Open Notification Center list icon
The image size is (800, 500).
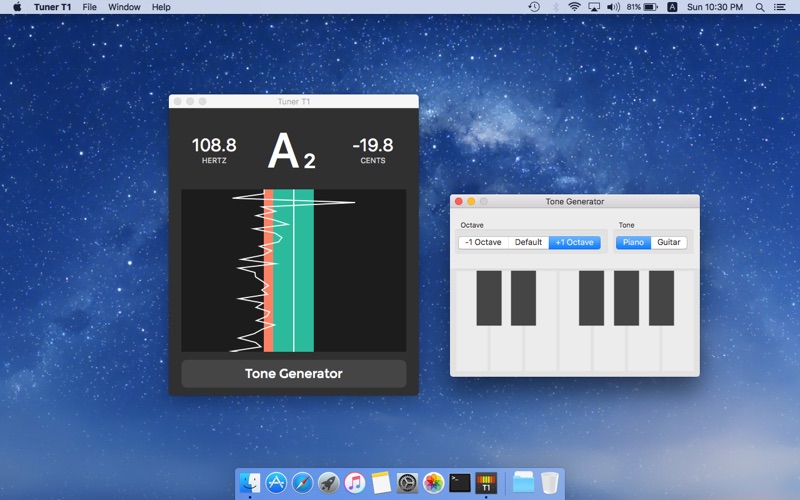[x=780, y=7]
